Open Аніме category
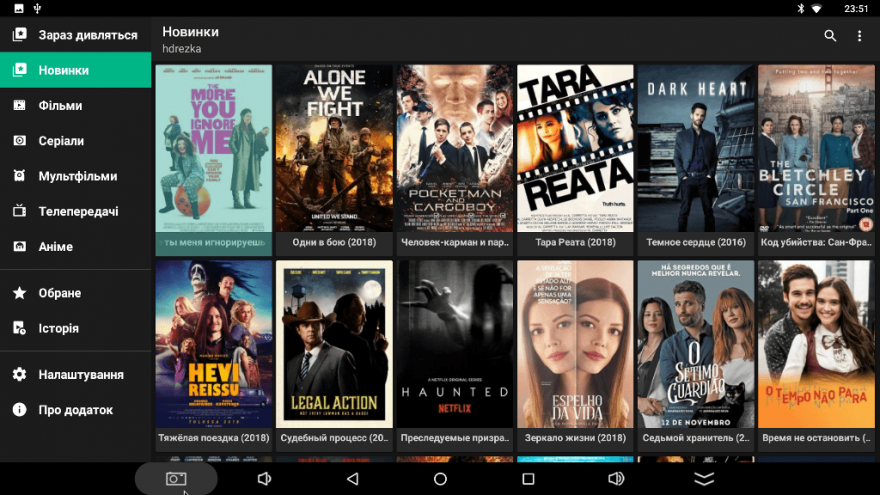 (76, 246)
